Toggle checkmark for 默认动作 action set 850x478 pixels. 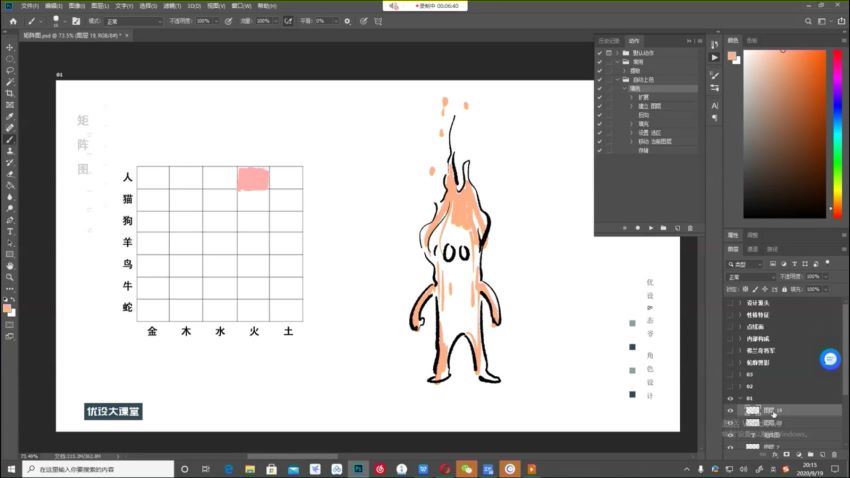(x=599, y=52)
